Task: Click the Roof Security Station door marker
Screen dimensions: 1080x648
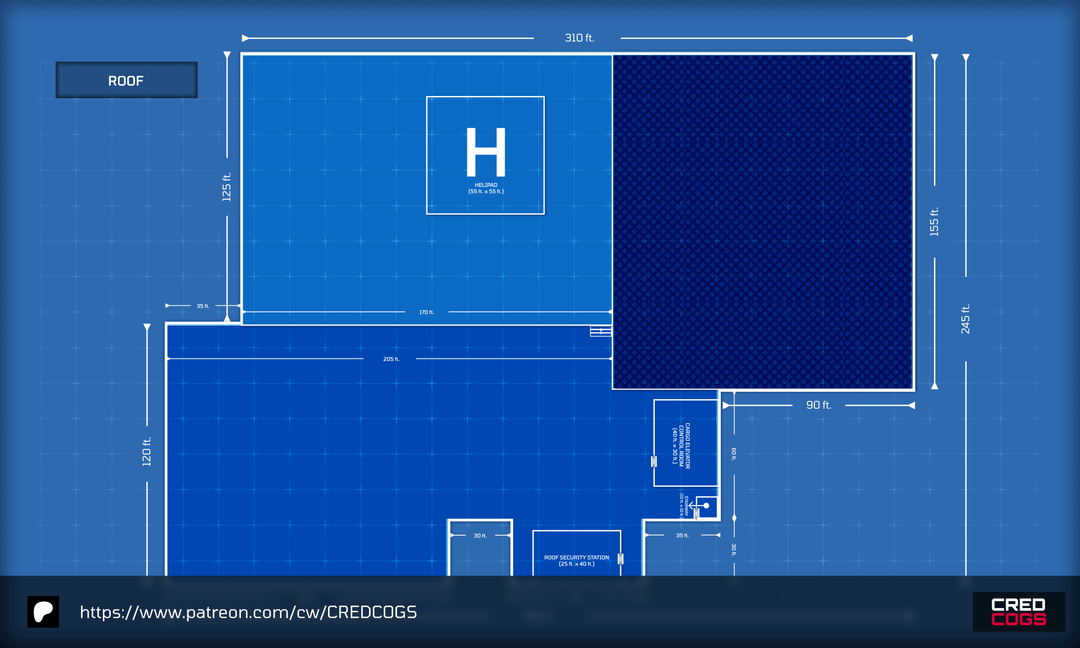Action: click(621, 558)
